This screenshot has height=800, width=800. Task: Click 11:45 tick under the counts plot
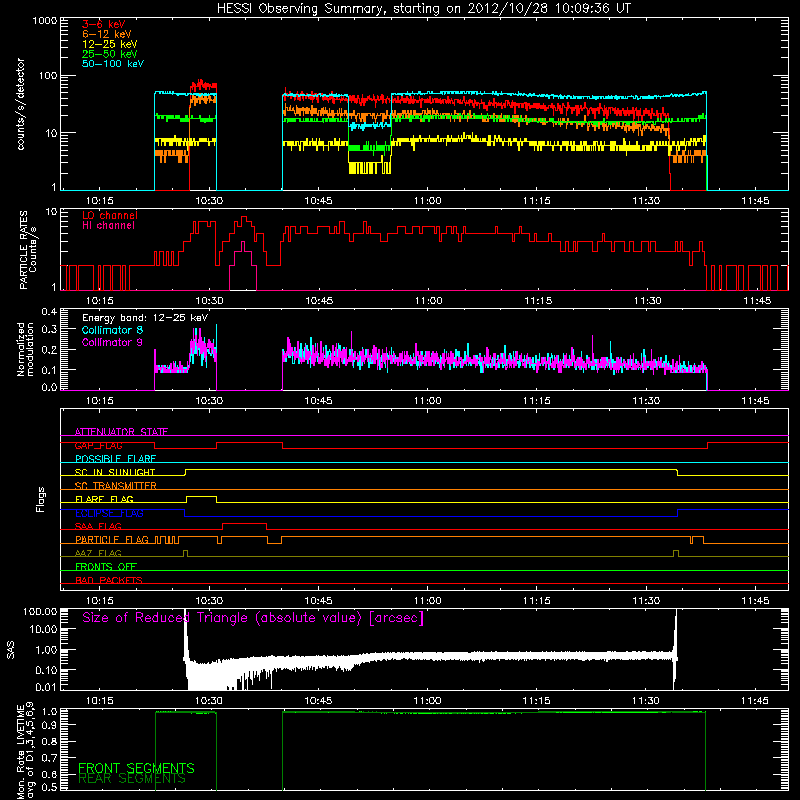point(755,201)
